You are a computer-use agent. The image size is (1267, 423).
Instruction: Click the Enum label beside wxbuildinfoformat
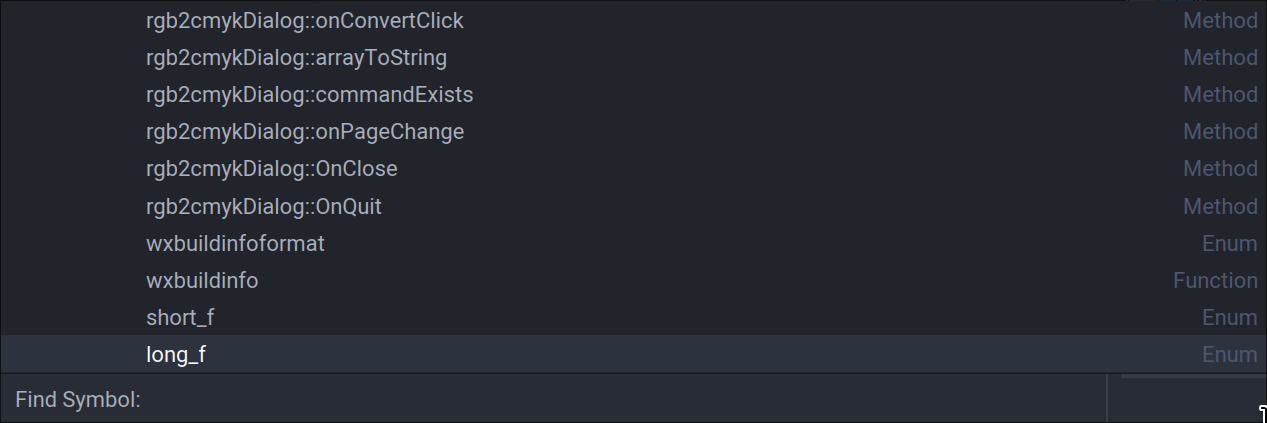coord(1229,243)
